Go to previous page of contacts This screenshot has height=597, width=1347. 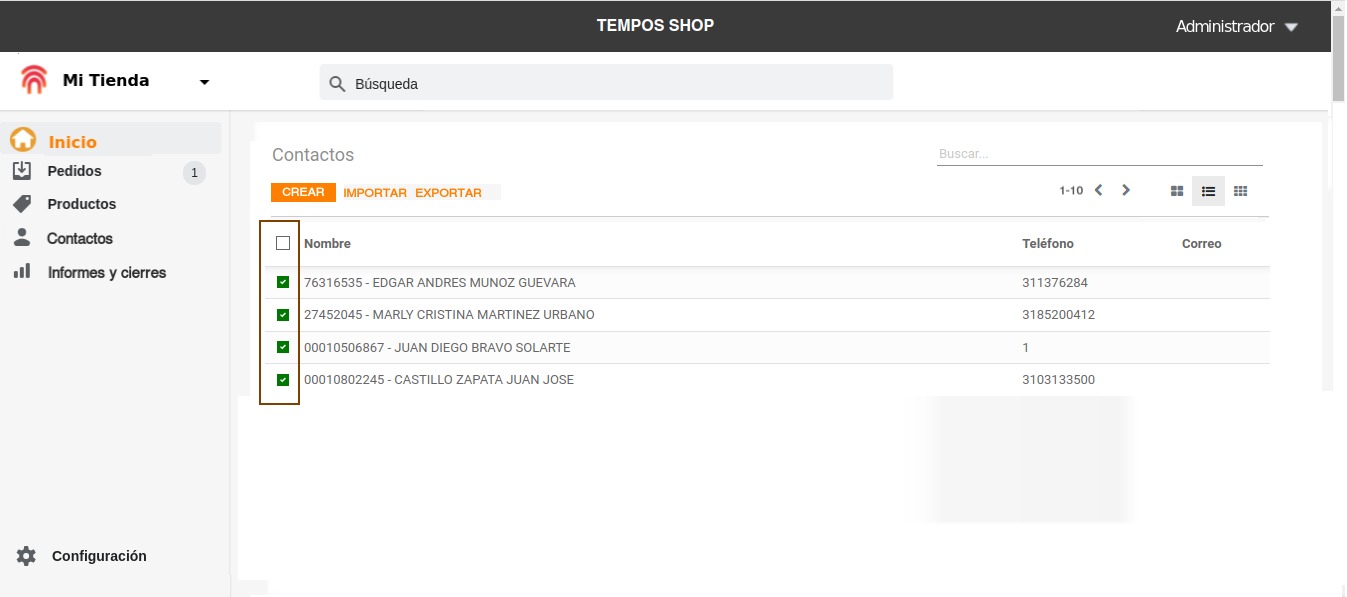click(1098, 190)
